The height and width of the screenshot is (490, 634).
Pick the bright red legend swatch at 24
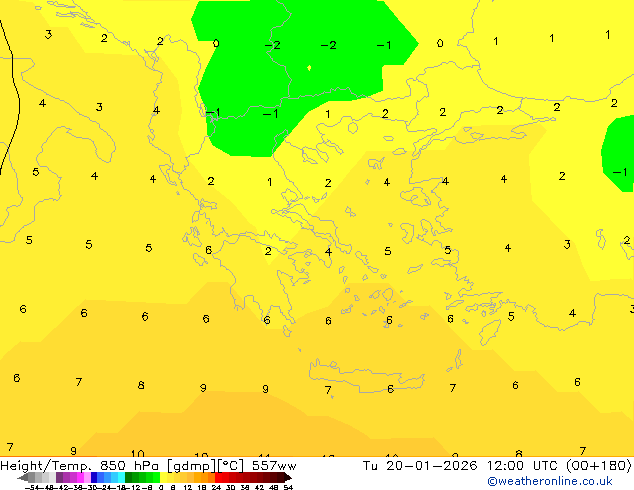click(218, 477)
